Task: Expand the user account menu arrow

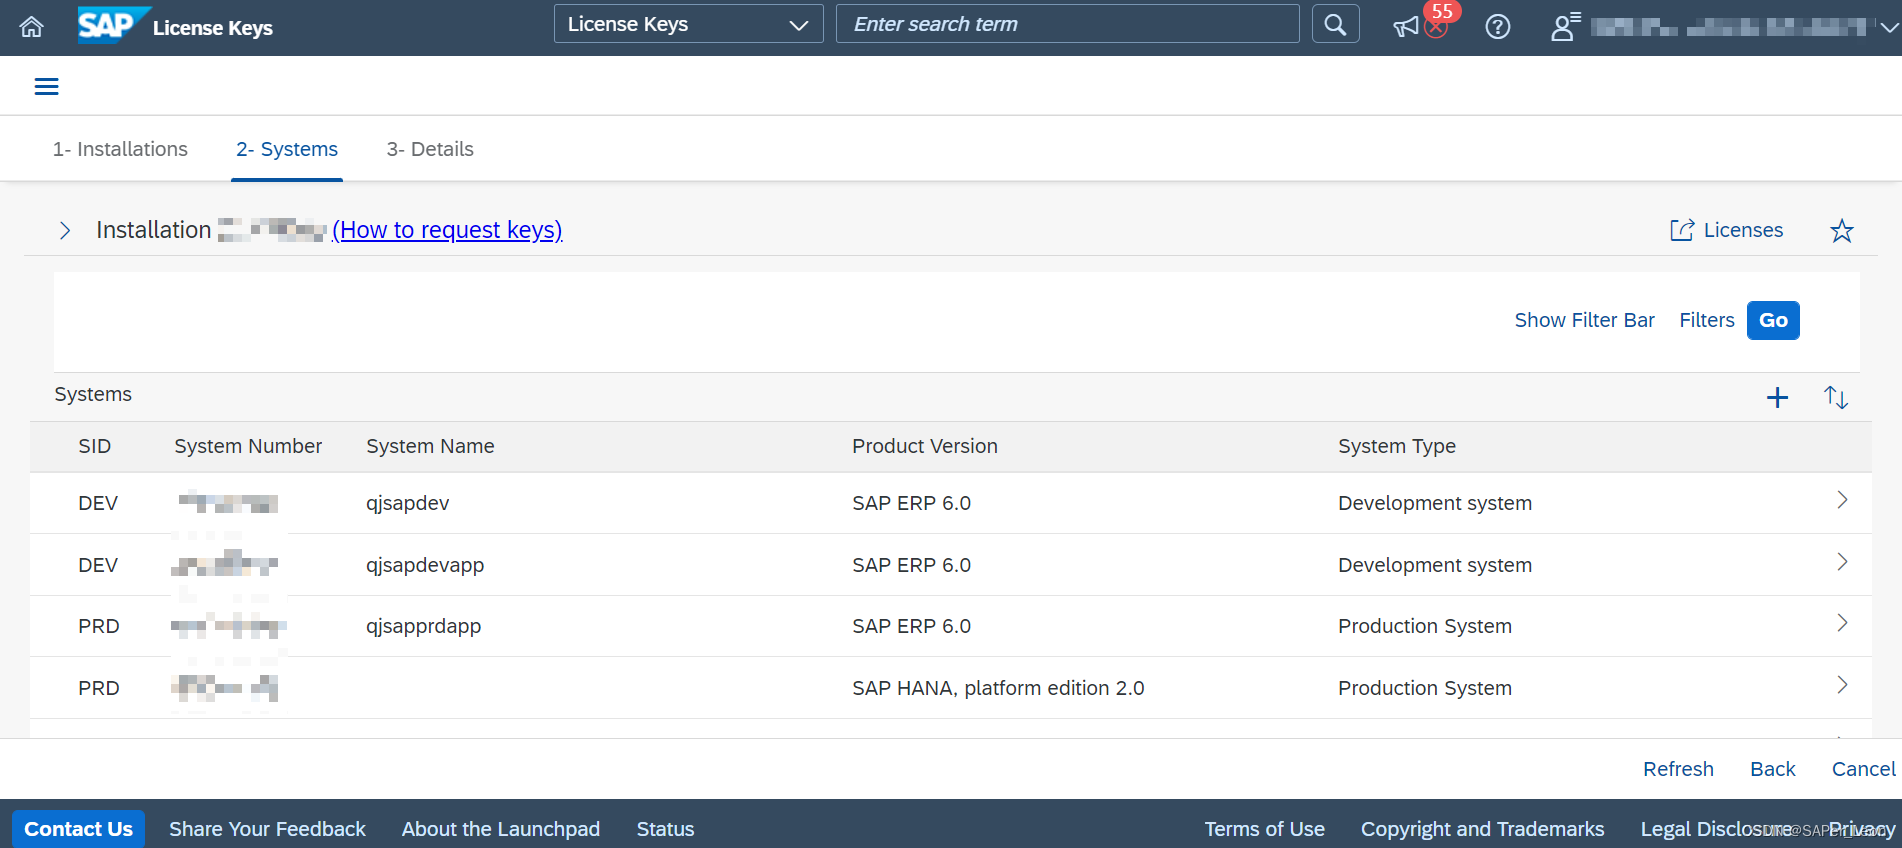Action: point(1888,27)
